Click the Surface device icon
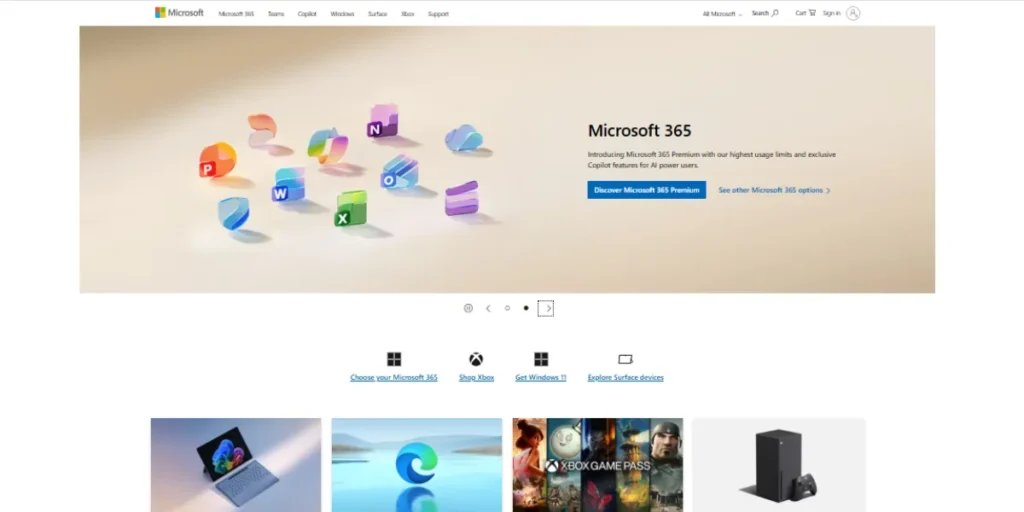 click(625, 359)
